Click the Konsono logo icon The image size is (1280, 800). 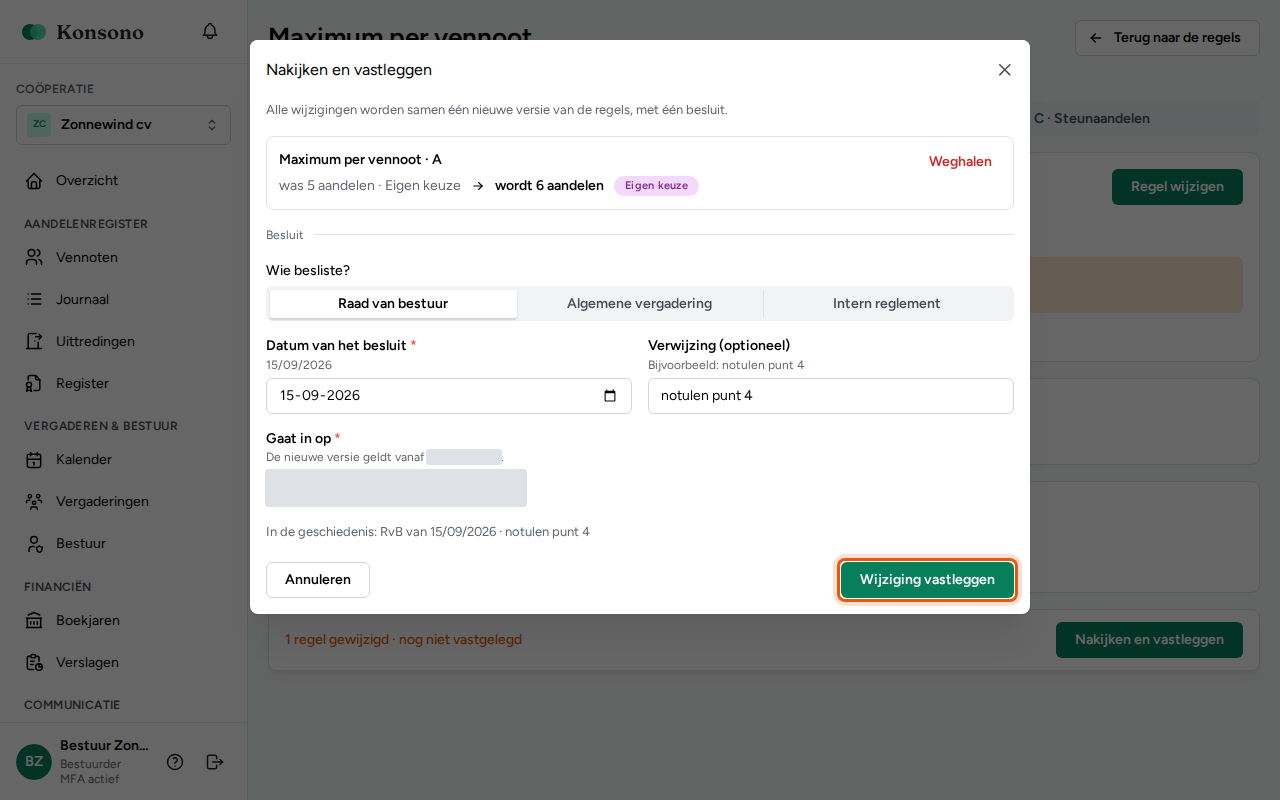click(34, 32)
